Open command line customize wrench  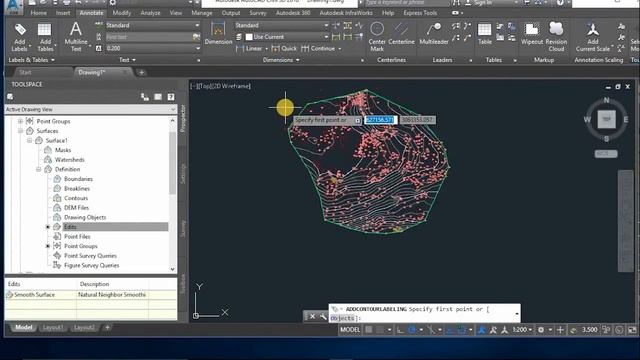323,316
